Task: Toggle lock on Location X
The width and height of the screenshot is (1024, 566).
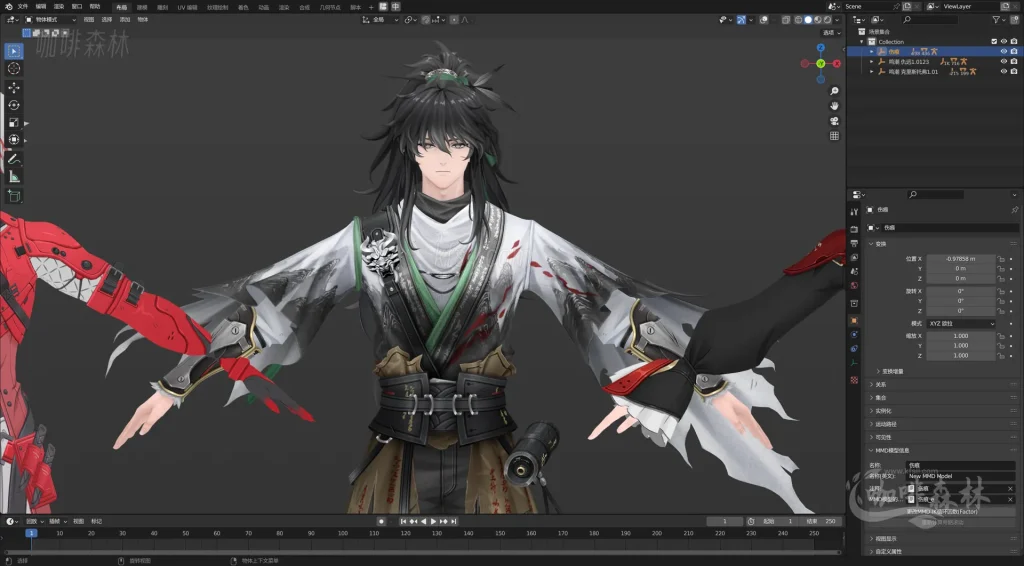Action: click(x=1000, y=259)
